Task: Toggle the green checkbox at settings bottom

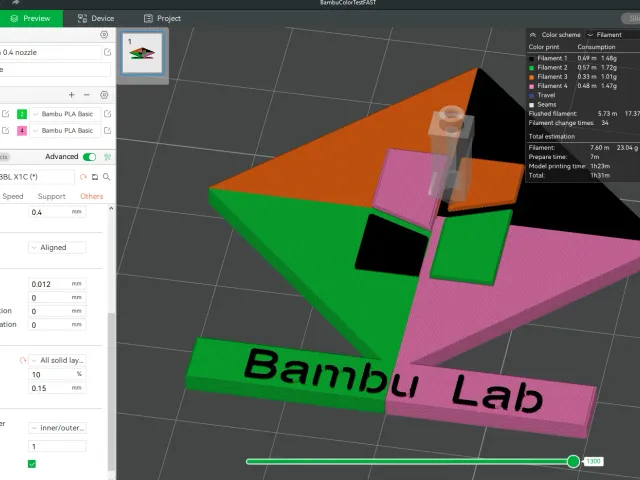Action: point(32,464)
